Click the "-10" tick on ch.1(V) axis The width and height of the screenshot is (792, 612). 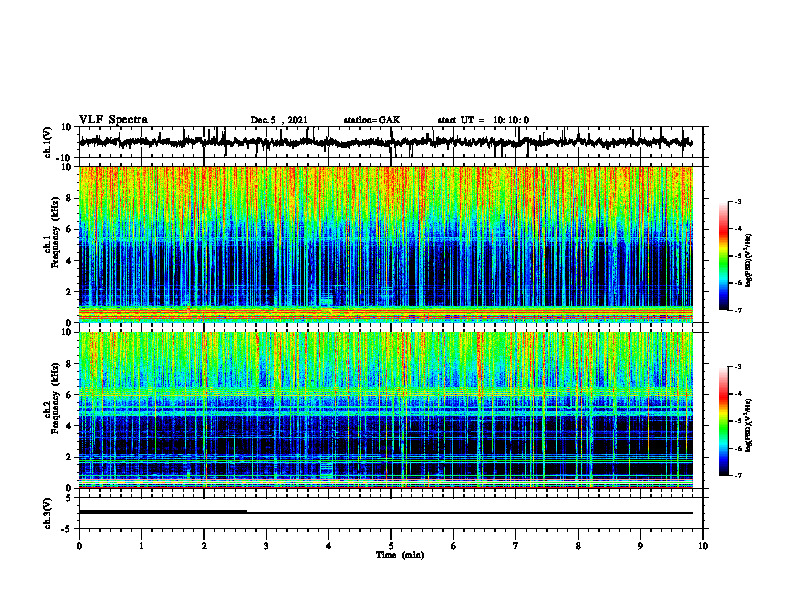pos(65,158)
